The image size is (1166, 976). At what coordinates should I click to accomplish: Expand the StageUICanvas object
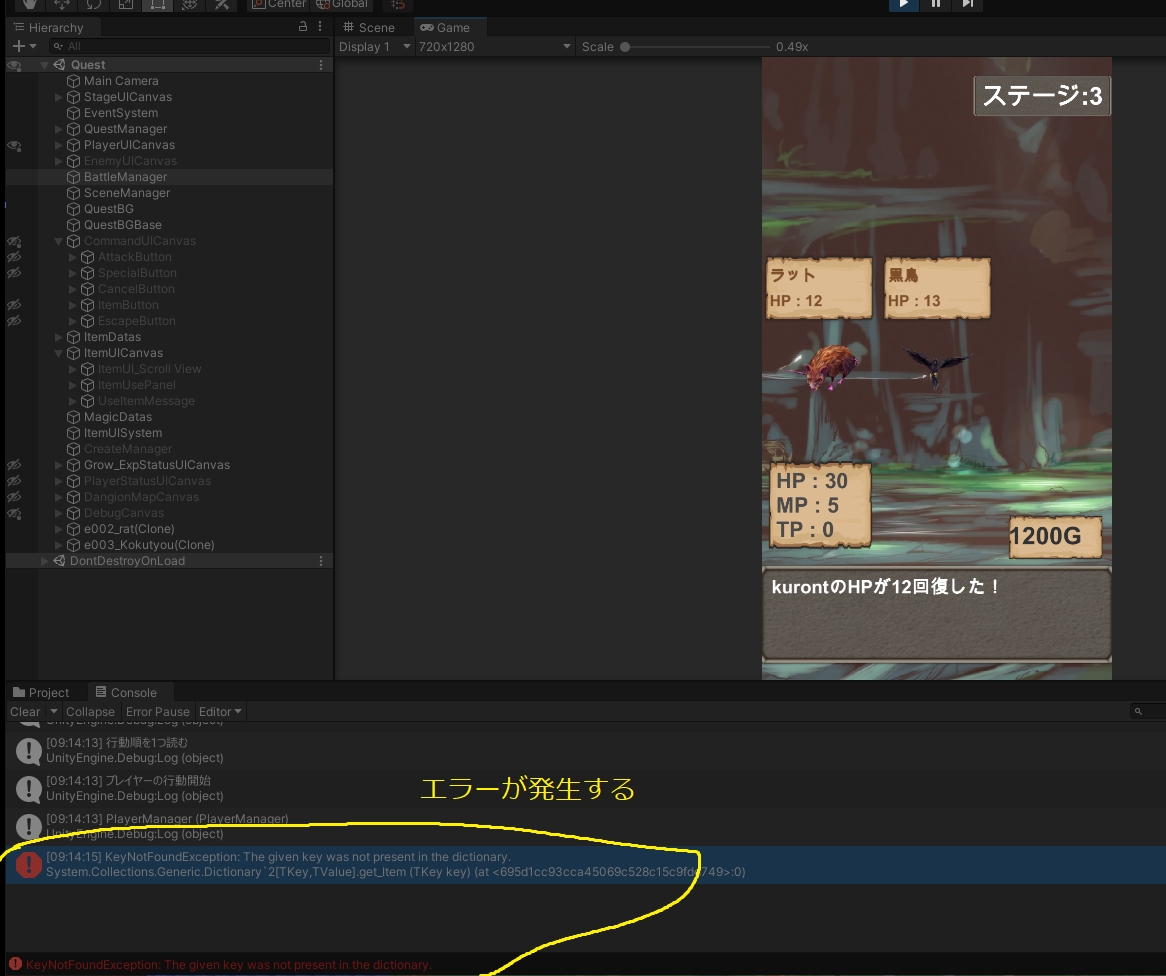tap(59, 97)
